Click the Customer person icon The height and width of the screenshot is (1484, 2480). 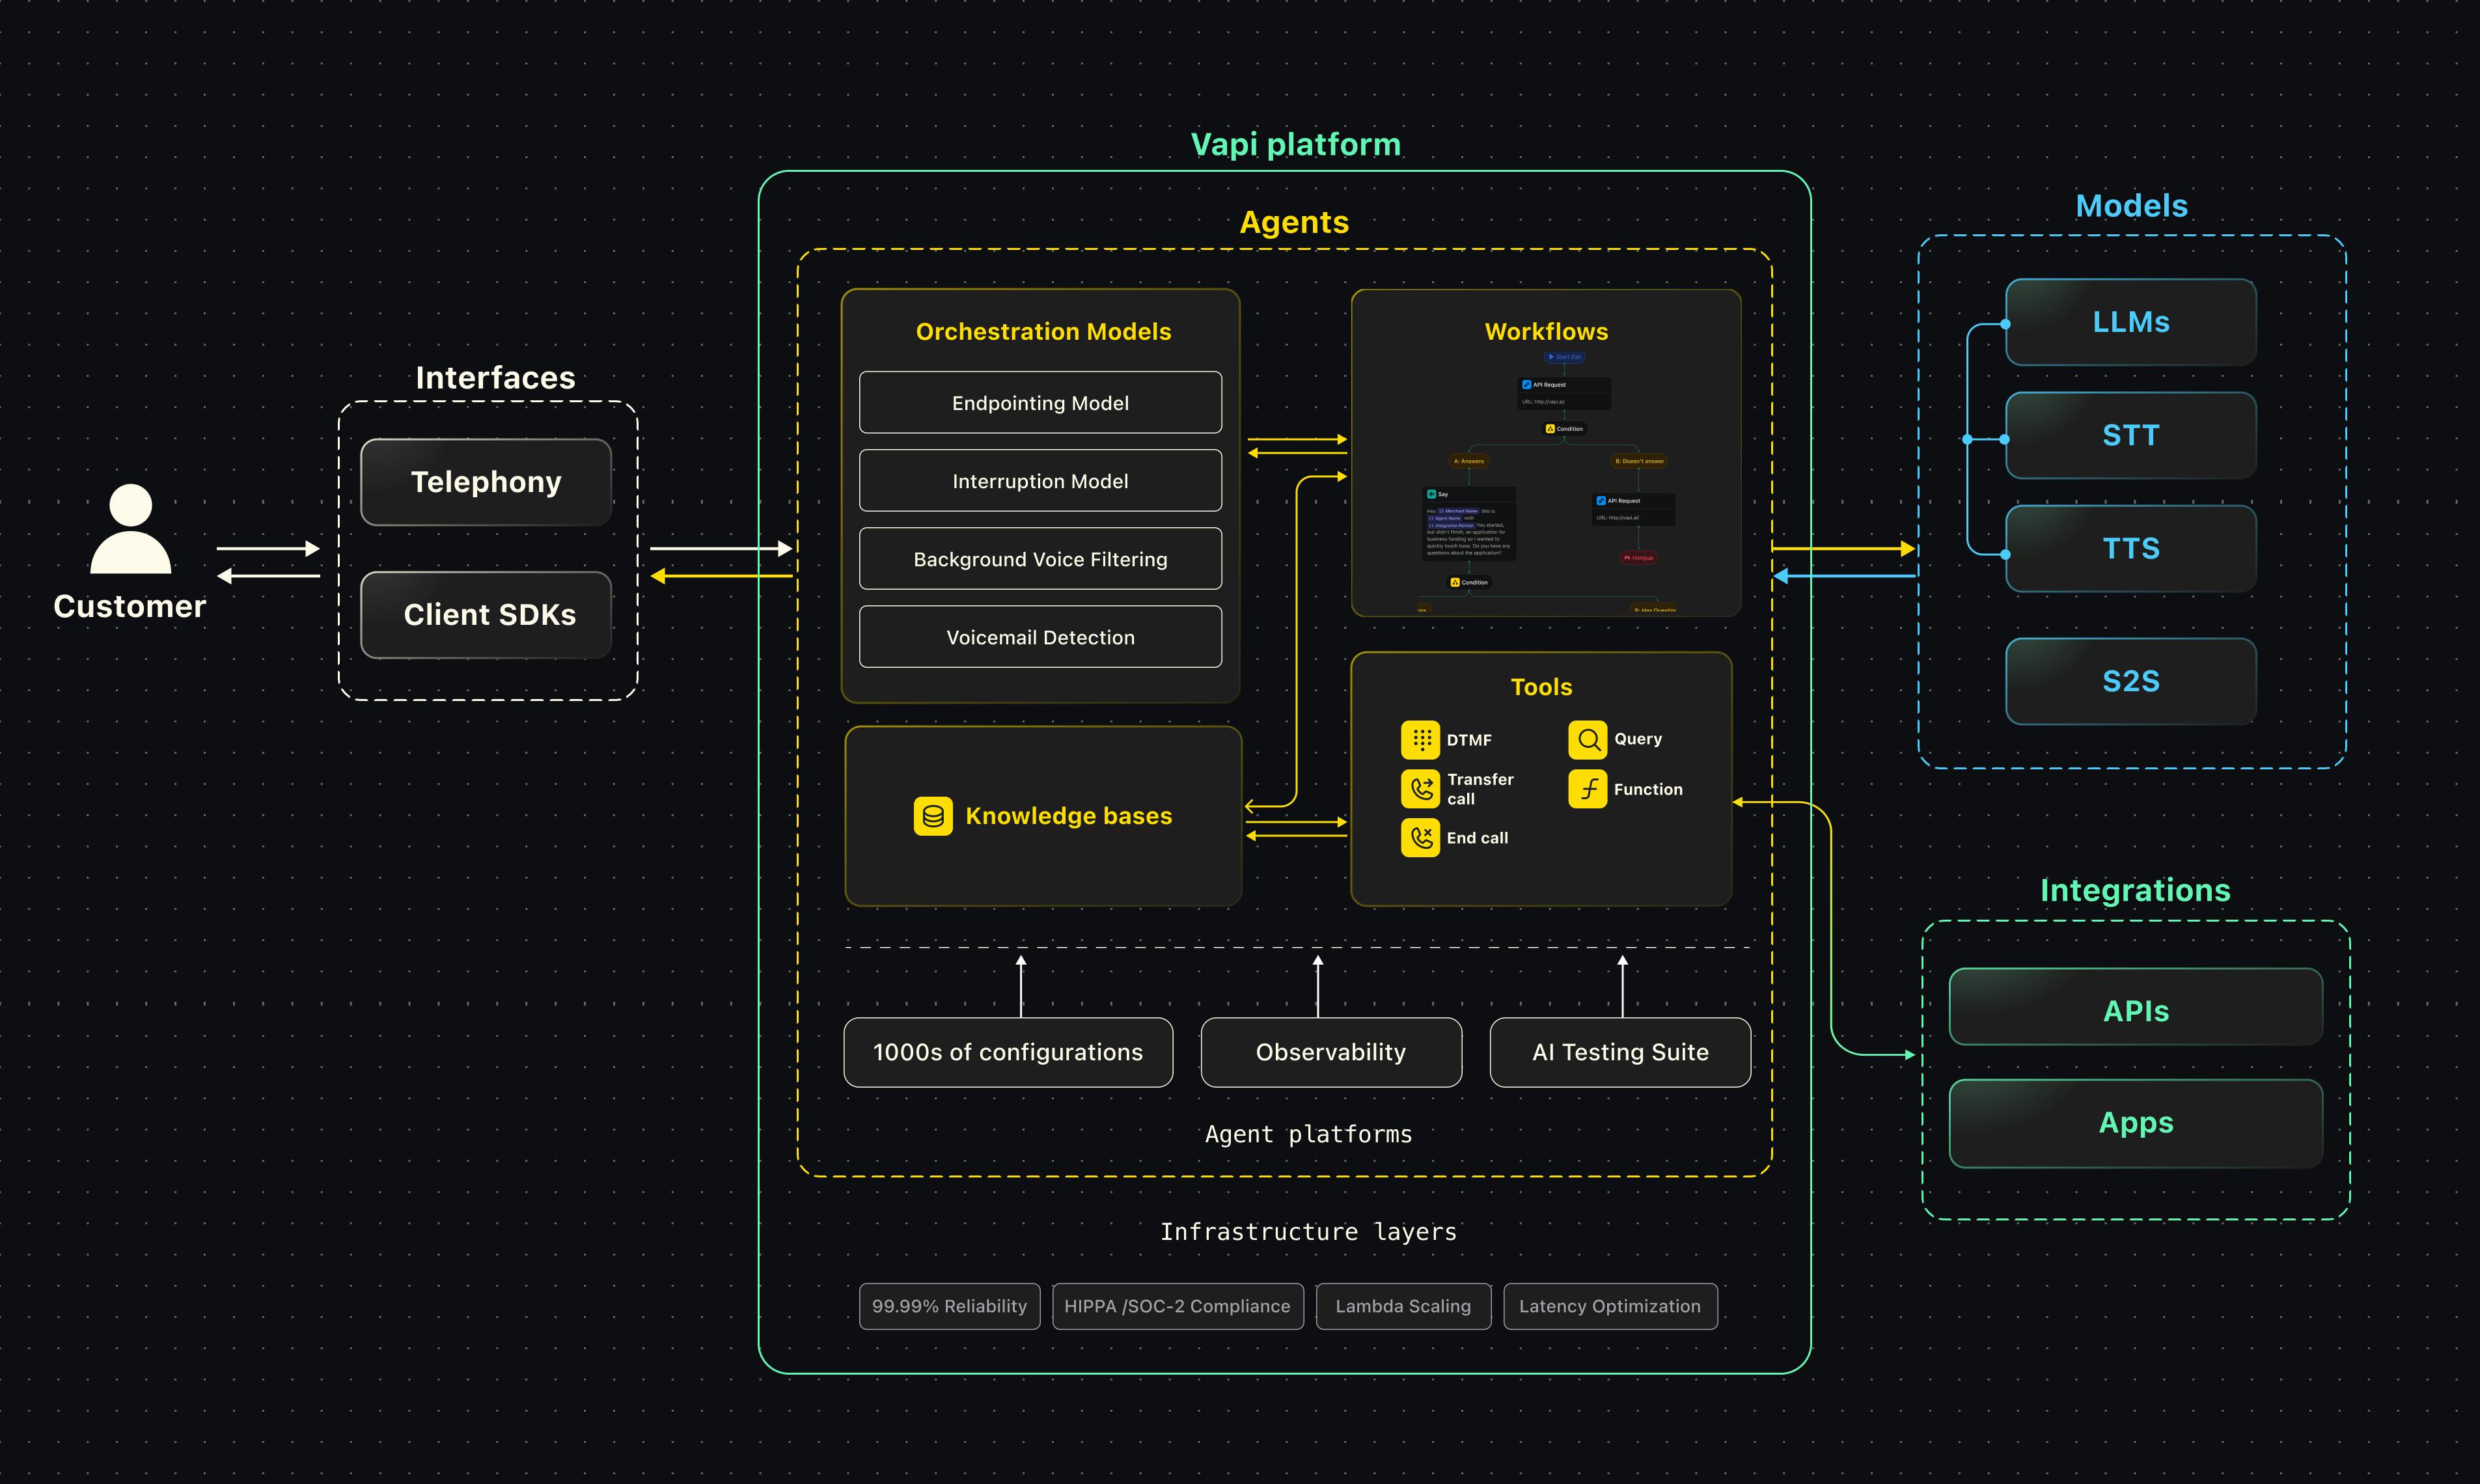point(130,528)
